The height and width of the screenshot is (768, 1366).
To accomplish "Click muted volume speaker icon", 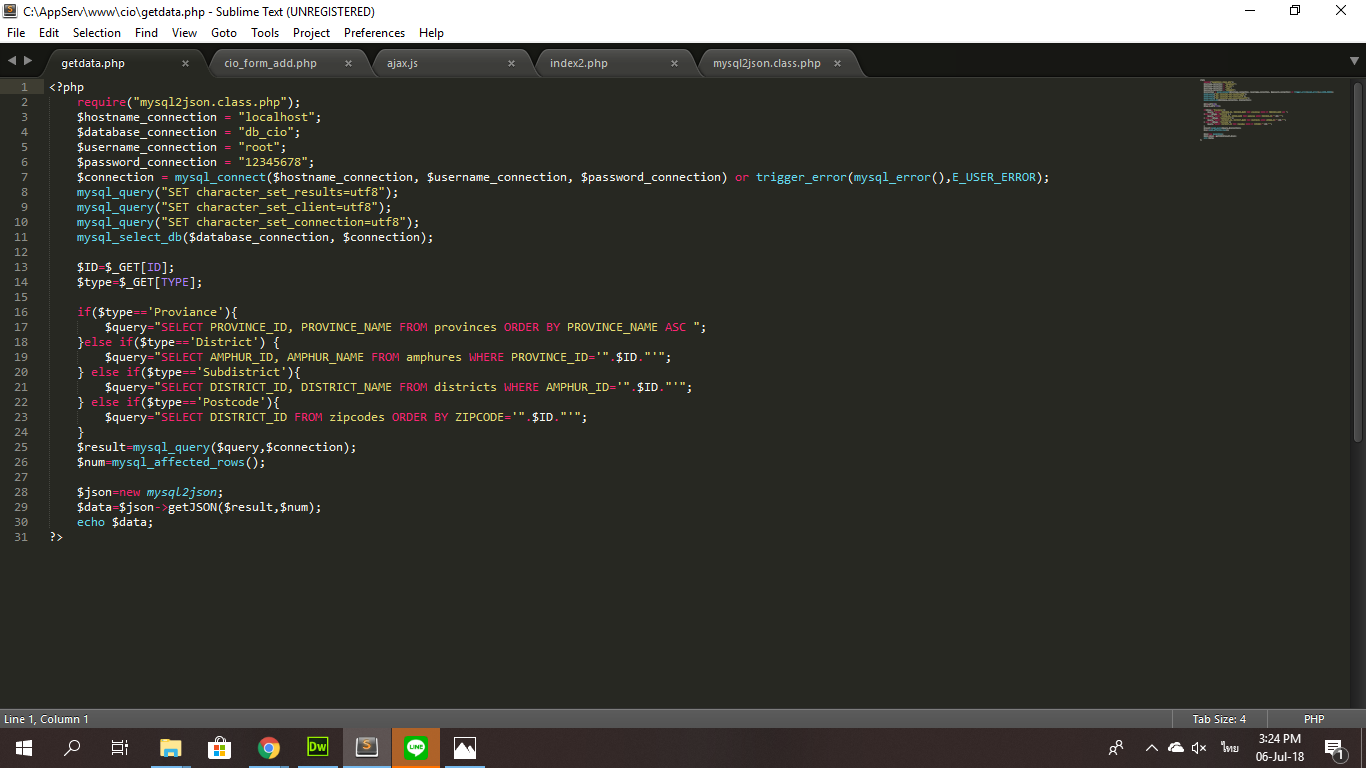I will (1200, 748).
